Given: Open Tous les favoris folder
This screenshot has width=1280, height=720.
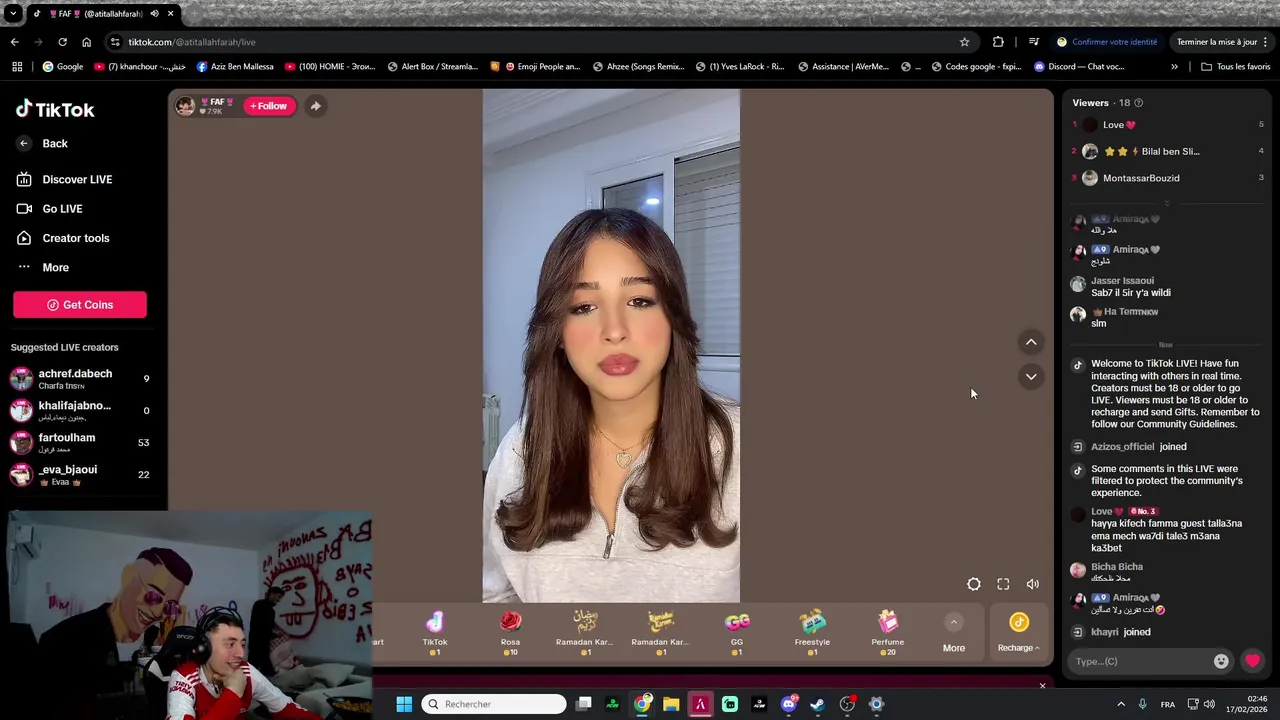Looking at the screenshot, I should click(1235, 67).
